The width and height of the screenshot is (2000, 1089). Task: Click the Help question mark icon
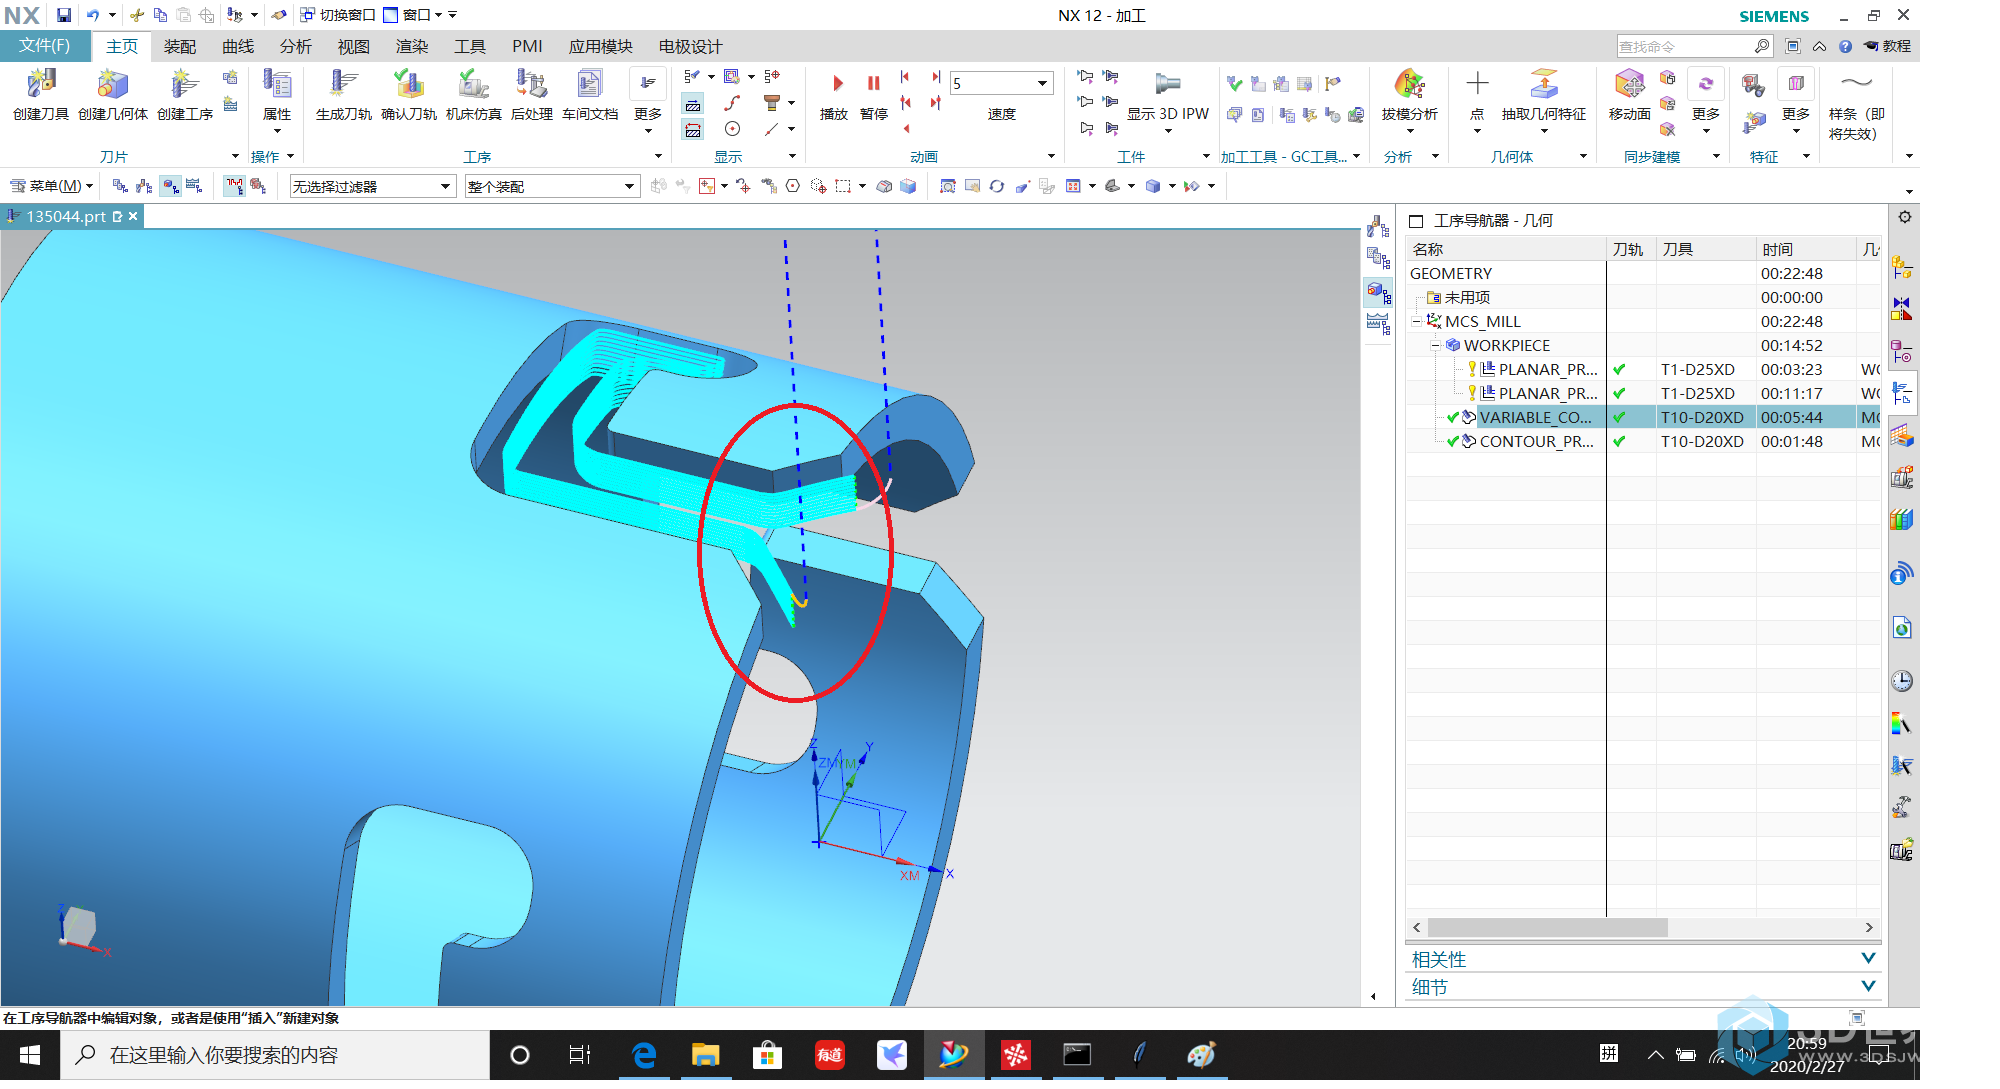pyautogui.click(x=1845, y=46)
